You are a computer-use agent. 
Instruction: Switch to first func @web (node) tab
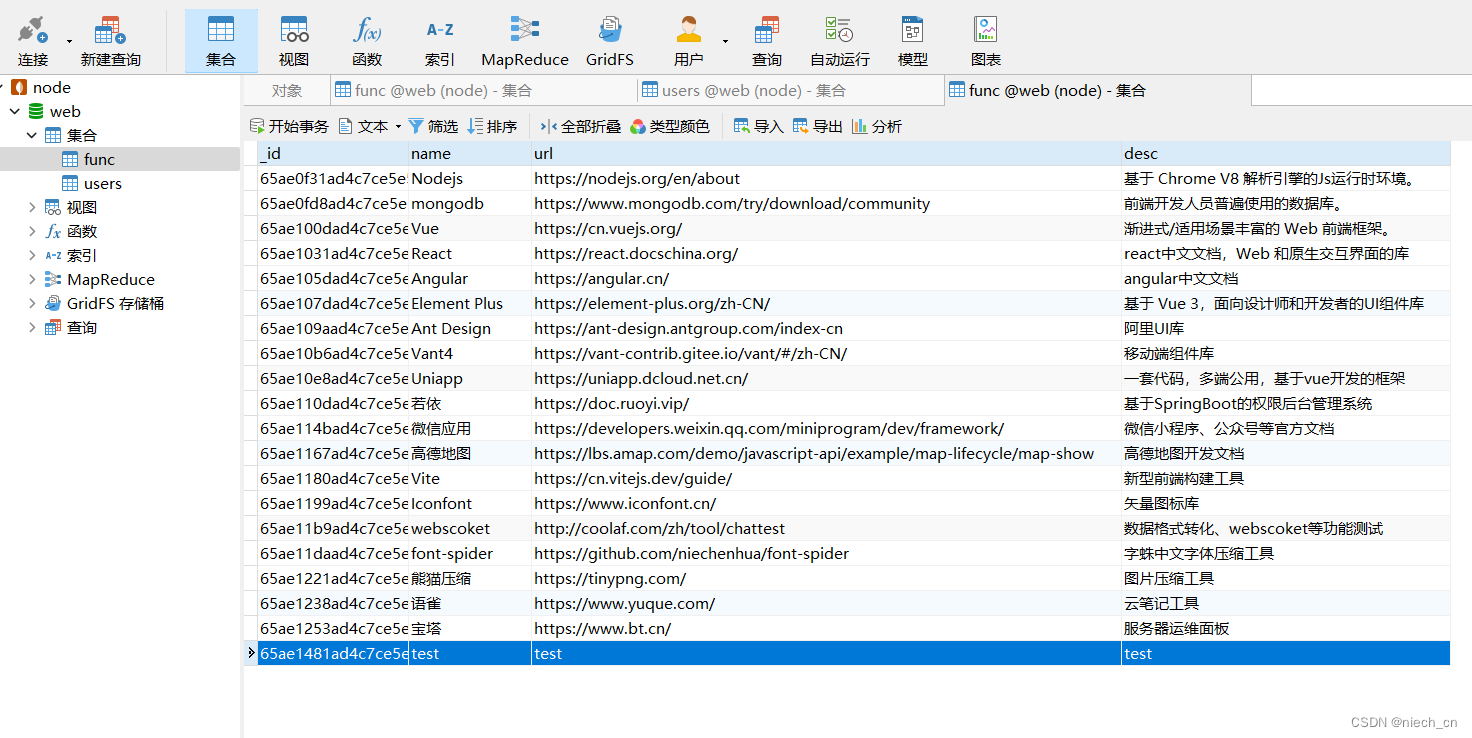pyautogui.click(x=484, y=90)
